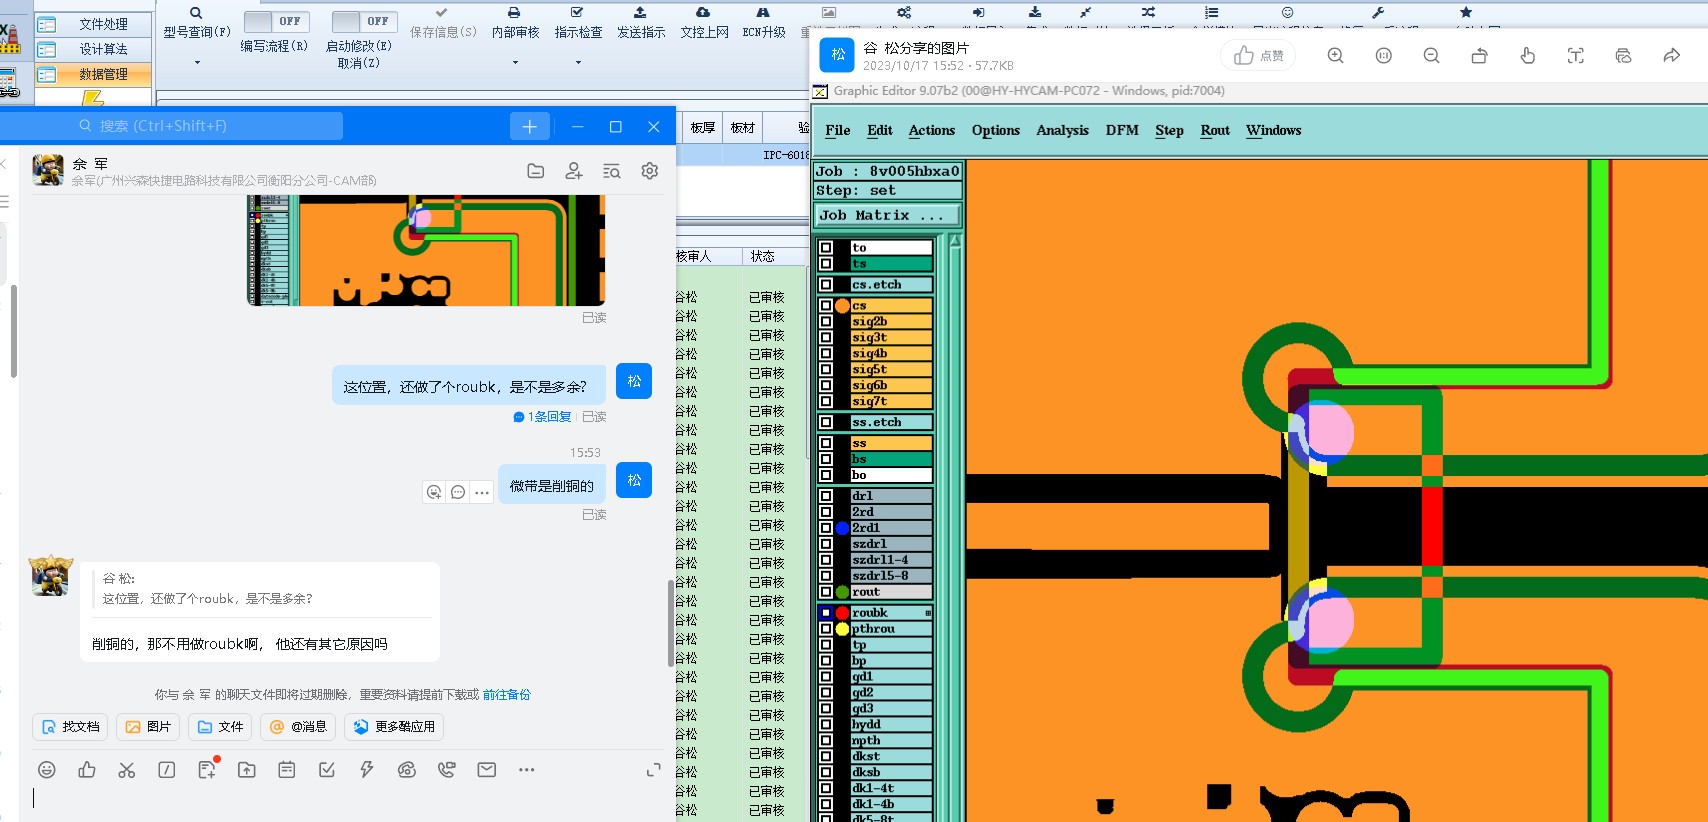
Task: Click the red color dot of roubk layer
Action: (842, 613)
